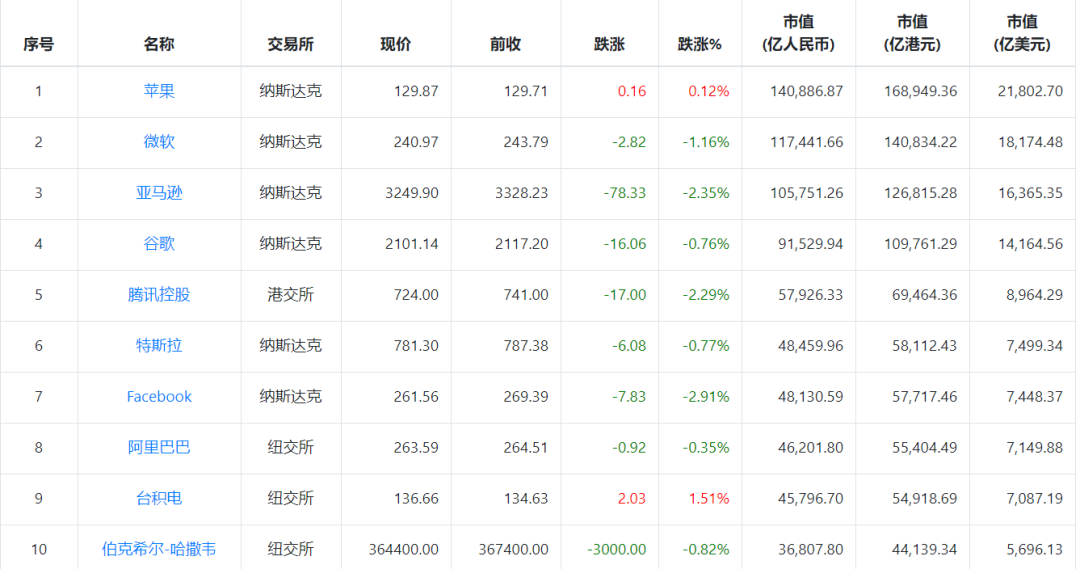The width and height of the screenshot is (1080, 569).
Task: Select Facebook's USD market cap 7,448.37
Action: (x=1035, y=397)
